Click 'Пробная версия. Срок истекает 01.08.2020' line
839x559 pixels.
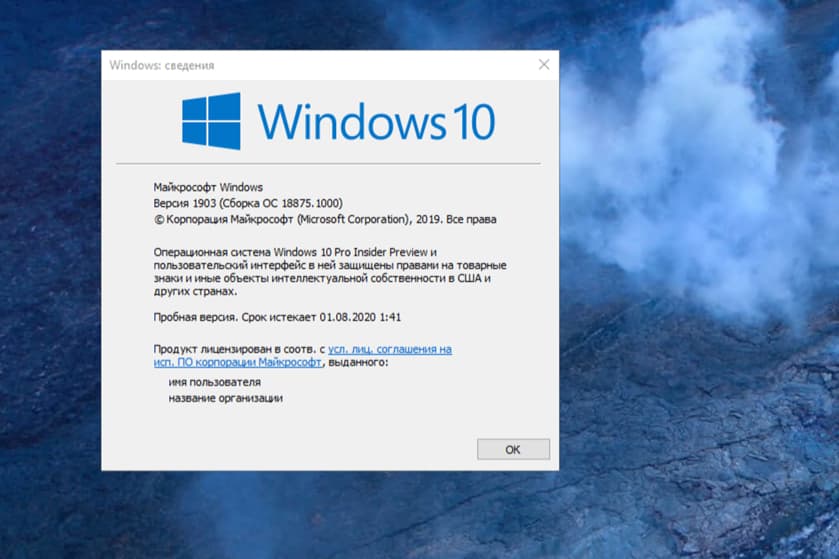(x=277, y=317)
